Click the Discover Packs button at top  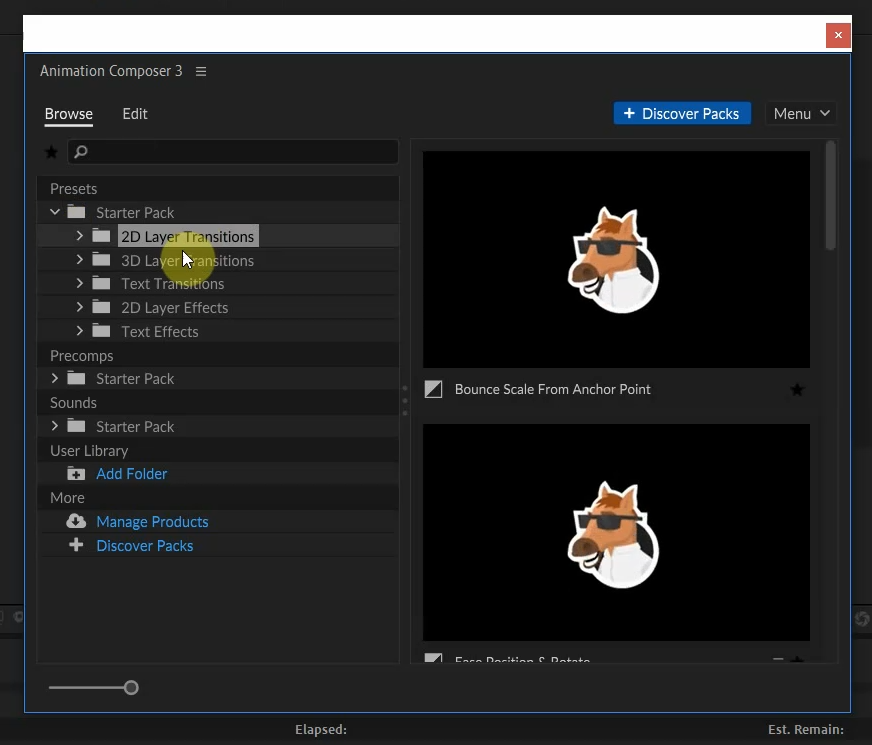click(681, 113)
